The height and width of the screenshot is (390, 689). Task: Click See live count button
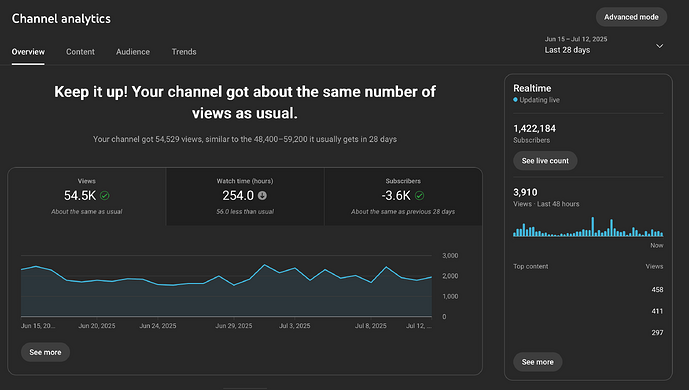[x=545, y=161]
